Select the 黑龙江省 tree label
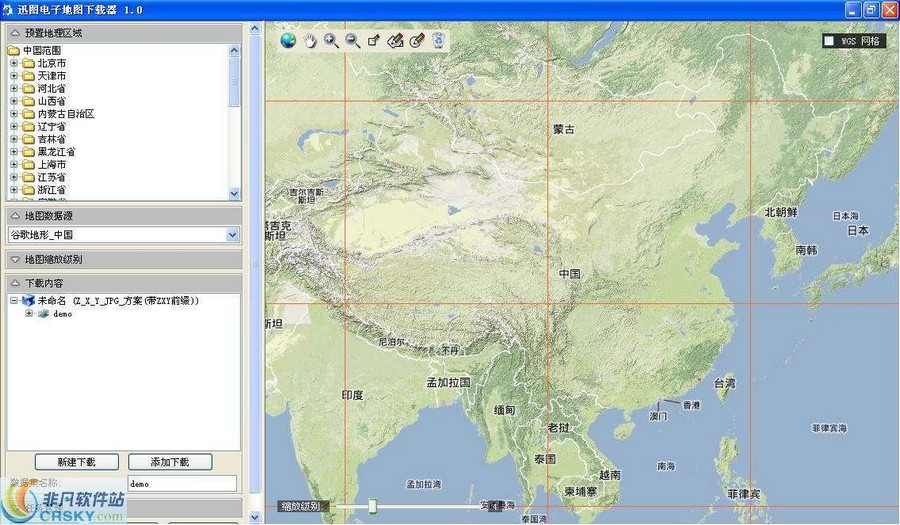 point(56,152)
